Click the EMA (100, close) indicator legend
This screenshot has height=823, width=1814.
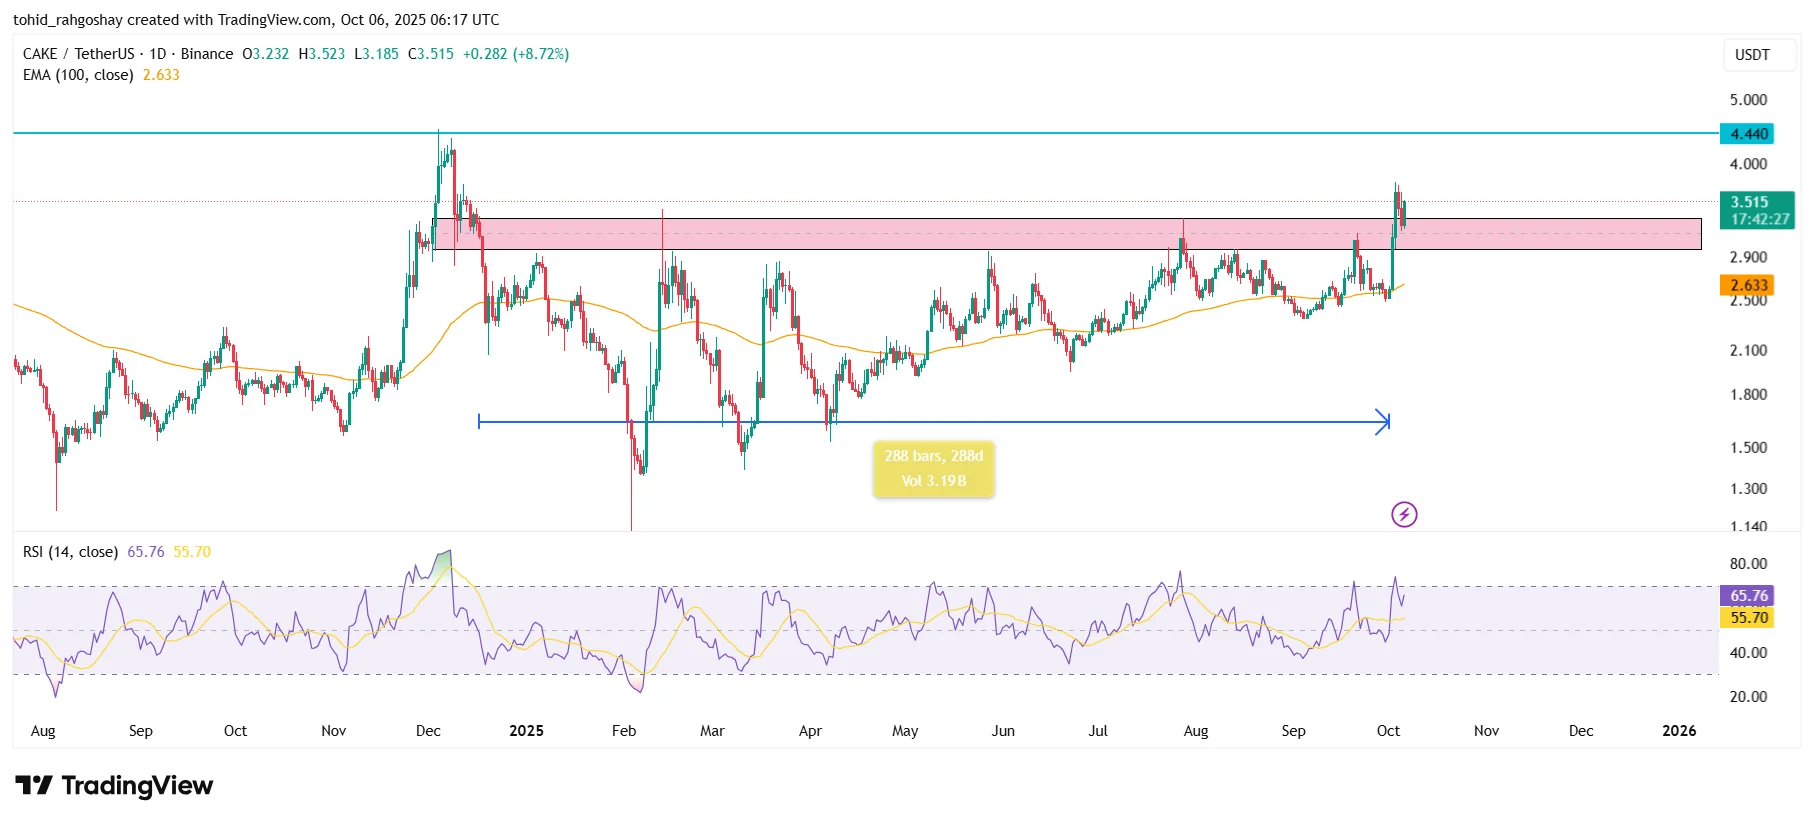pyautogui.click(x=78, y=75)
